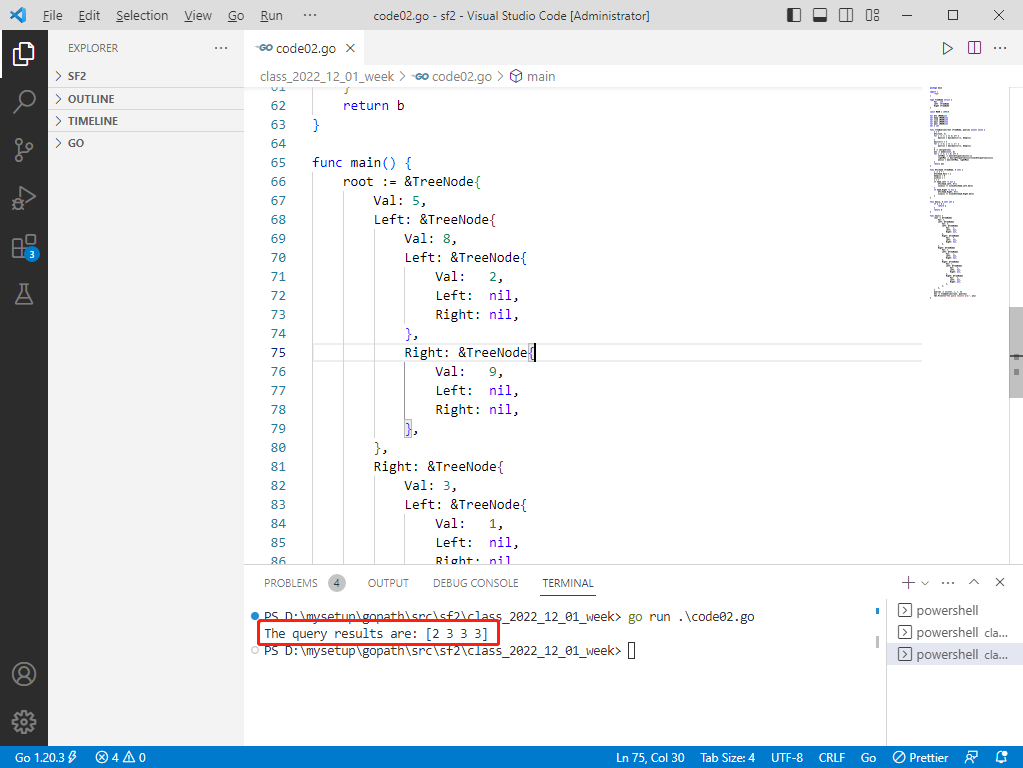The height and width of the screenshot is (768, 1023).
Task: Expand the OUTLINE section
Action: (x=146, y=99)
